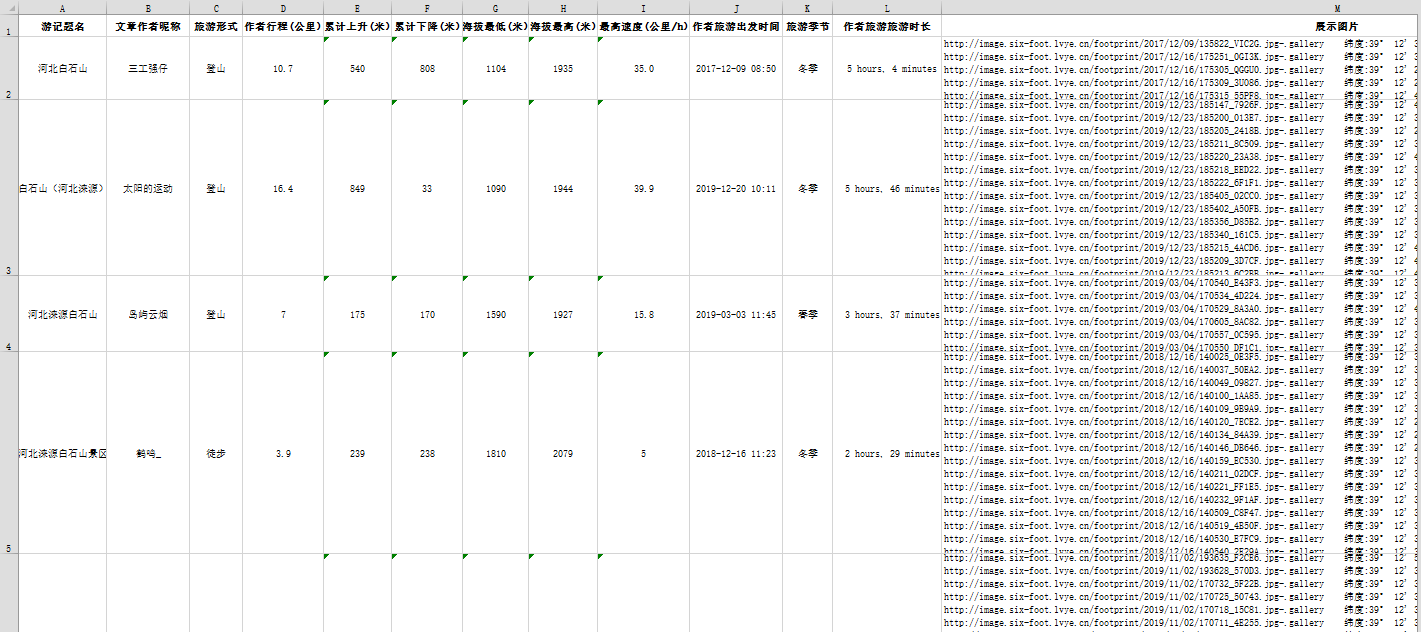Image resolution: width=1421 pixels, height=632 pixels.
Task: Select departure time 2018-12-16 11:23
Action: point(736,453)
